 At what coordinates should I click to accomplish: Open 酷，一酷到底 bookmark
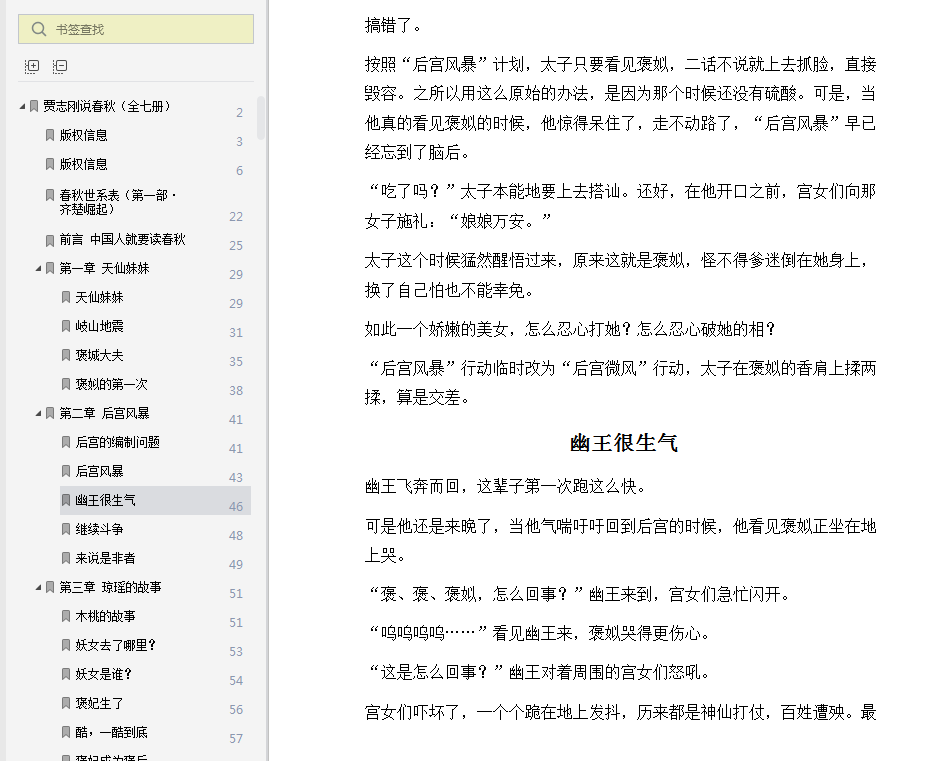pos(112,733)
